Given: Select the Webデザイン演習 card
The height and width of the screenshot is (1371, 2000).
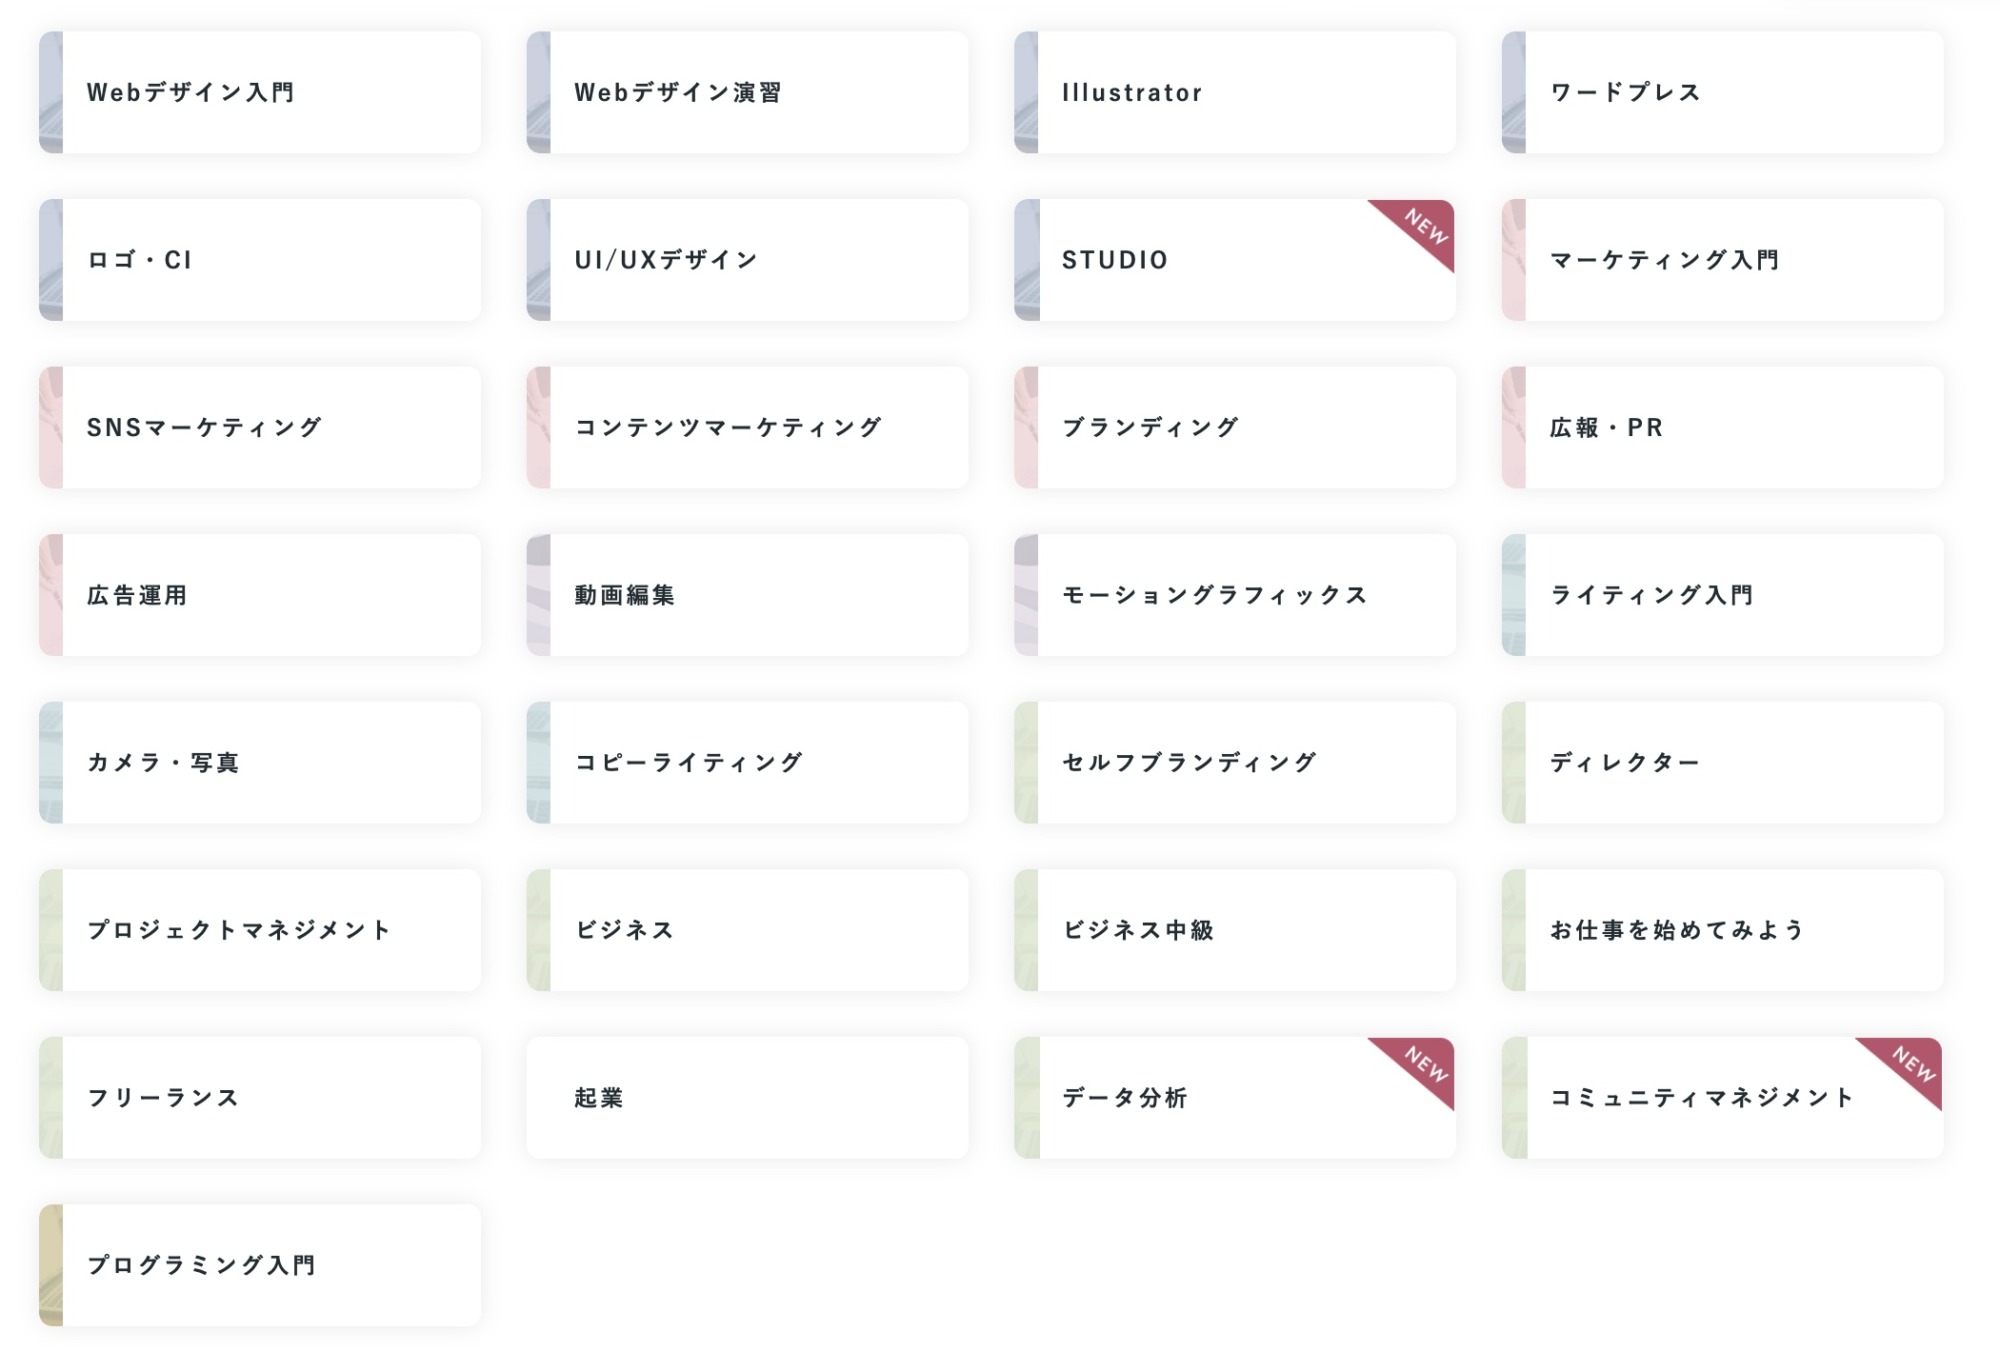Looking at the screenshot, I should point(747,92).
